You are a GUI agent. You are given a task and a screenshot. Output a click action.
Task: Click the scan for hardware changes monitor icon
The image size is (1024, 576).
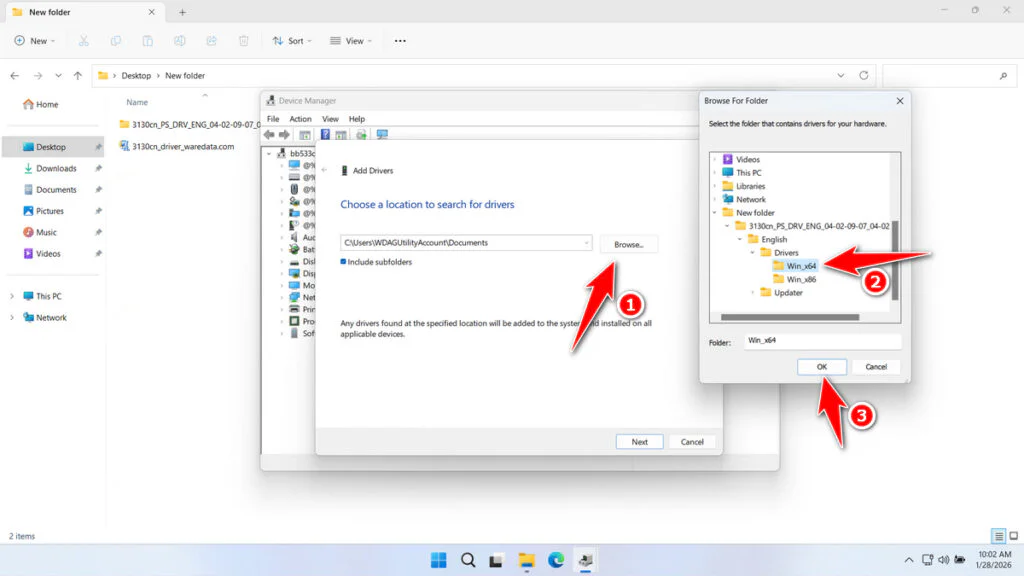(382, 134)
